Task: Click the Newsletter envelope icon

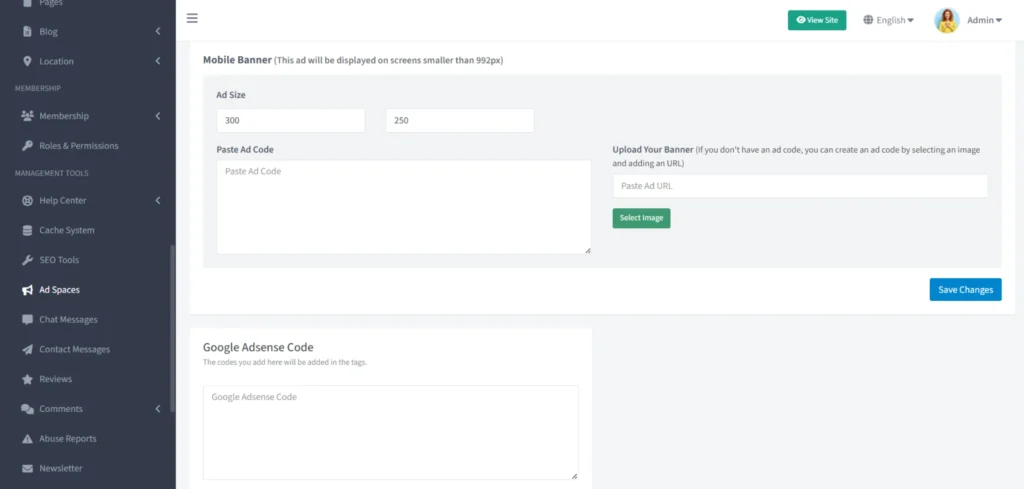Action: click(x=28, y=468)
